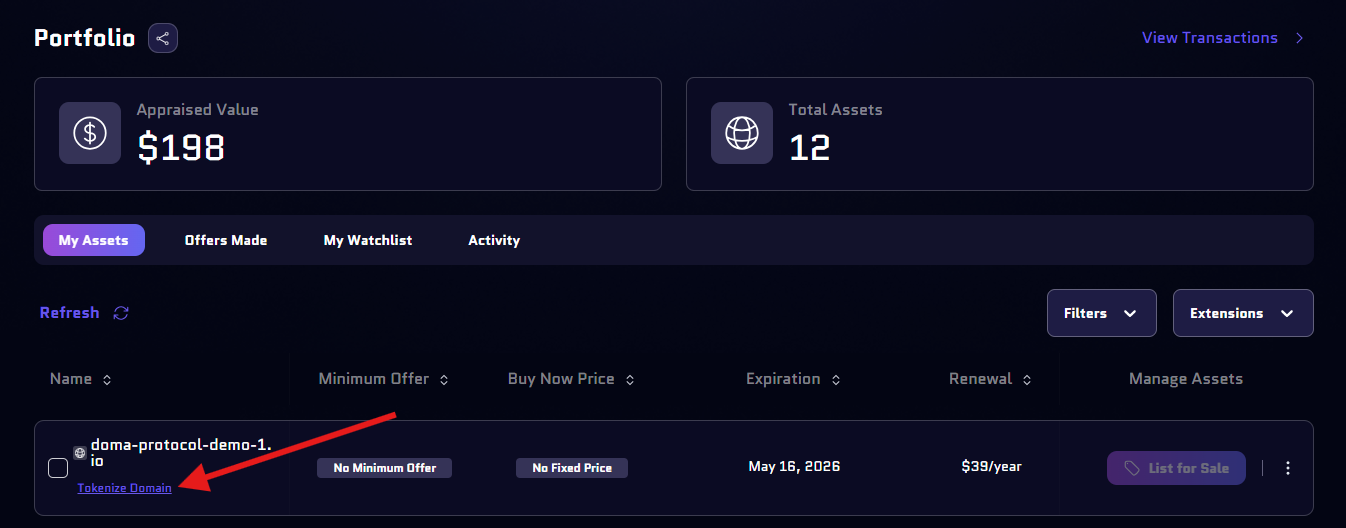1346x528 pixels.
Task: Switch to the Offers Made tab
Action: [226, 240]
